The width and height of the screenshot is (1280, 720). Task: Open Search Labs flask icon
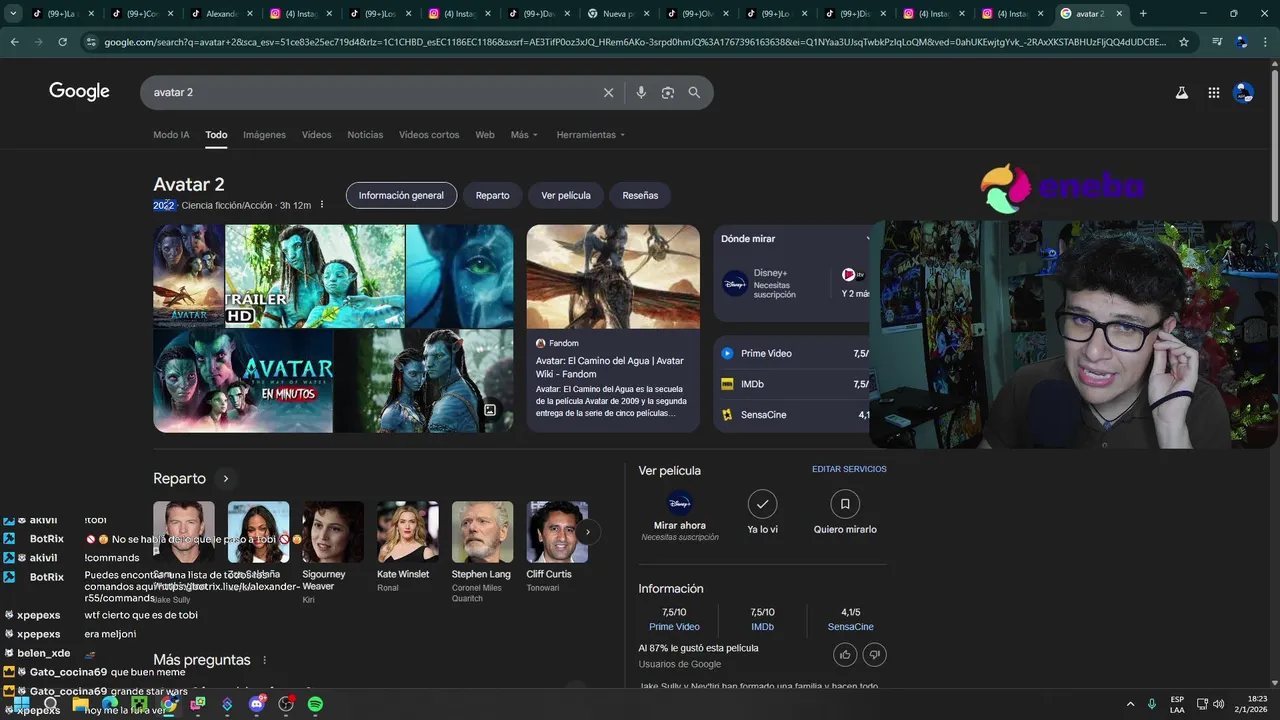(x=1181, y=92)
